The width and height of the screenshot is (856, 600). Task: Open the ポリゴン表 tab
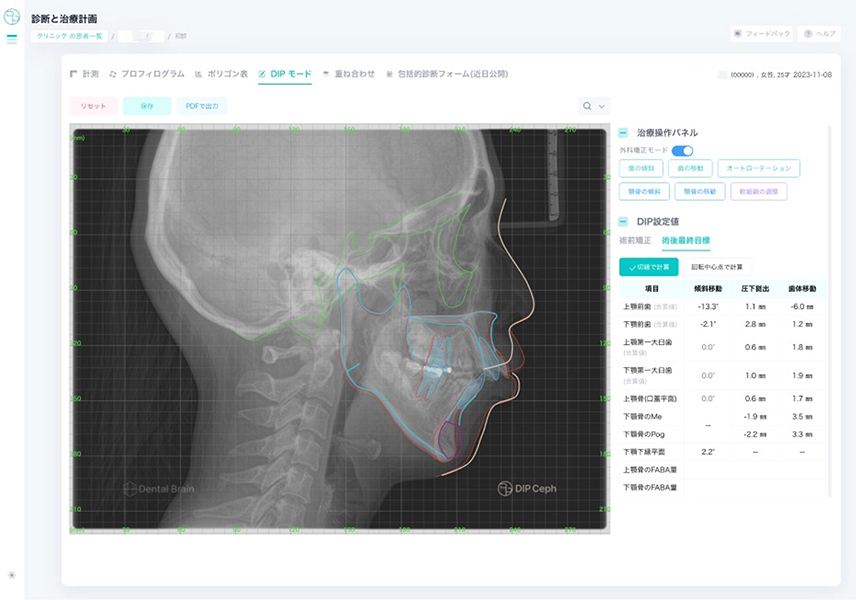219,74
